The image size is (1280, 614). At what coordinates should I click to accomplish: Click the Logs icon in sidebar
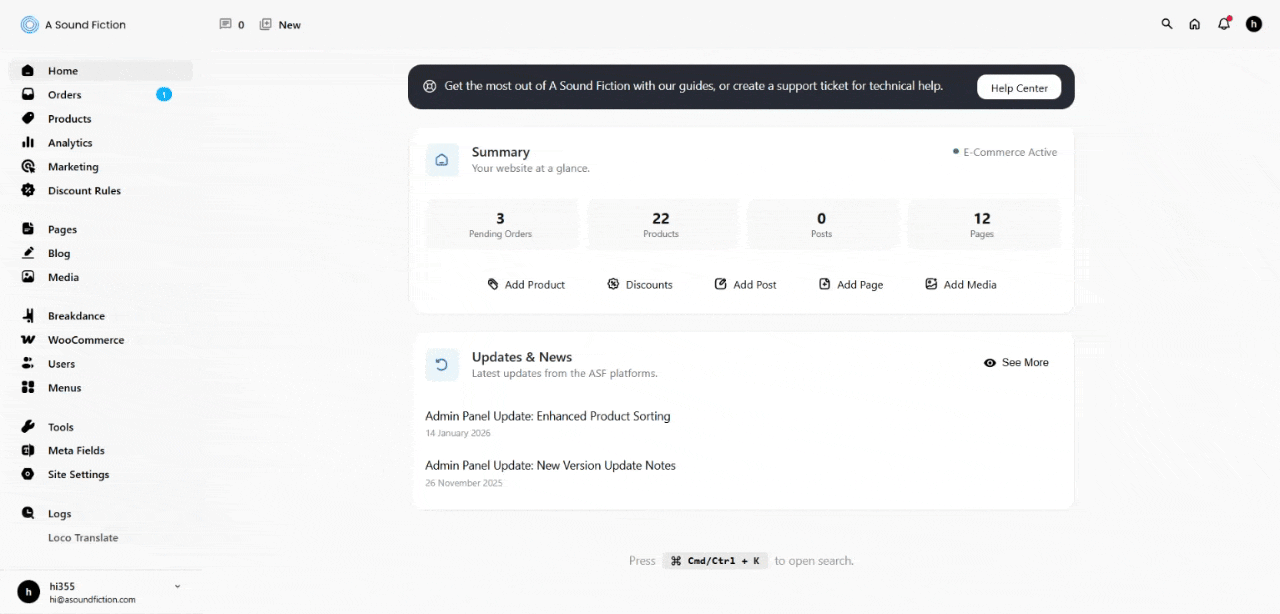tap(28, 513)
